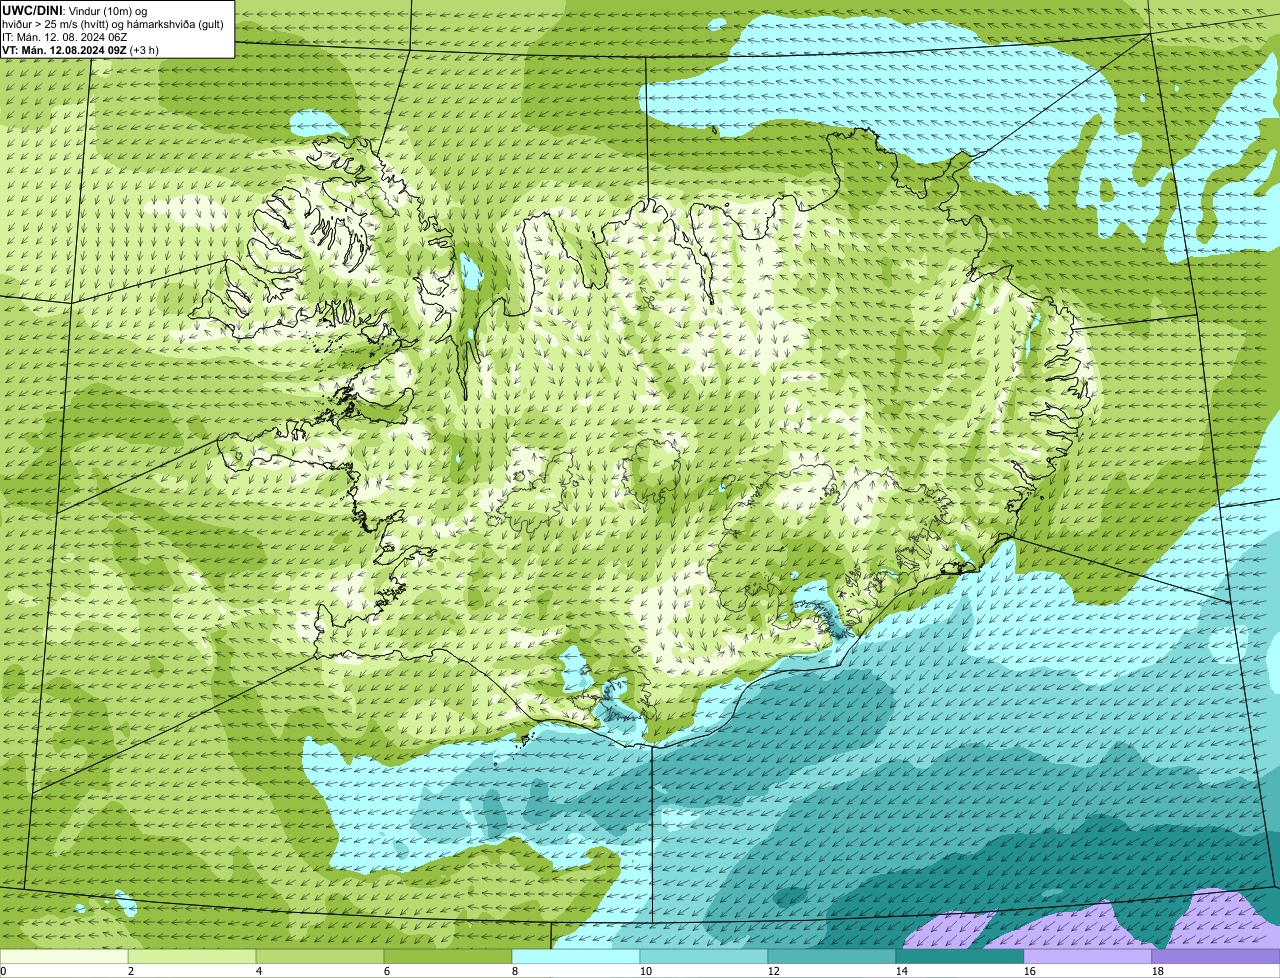Click the legend scale label 12
Image resolution: width=1280 pixels, height=978 pixels.
[x=774, y=971]
